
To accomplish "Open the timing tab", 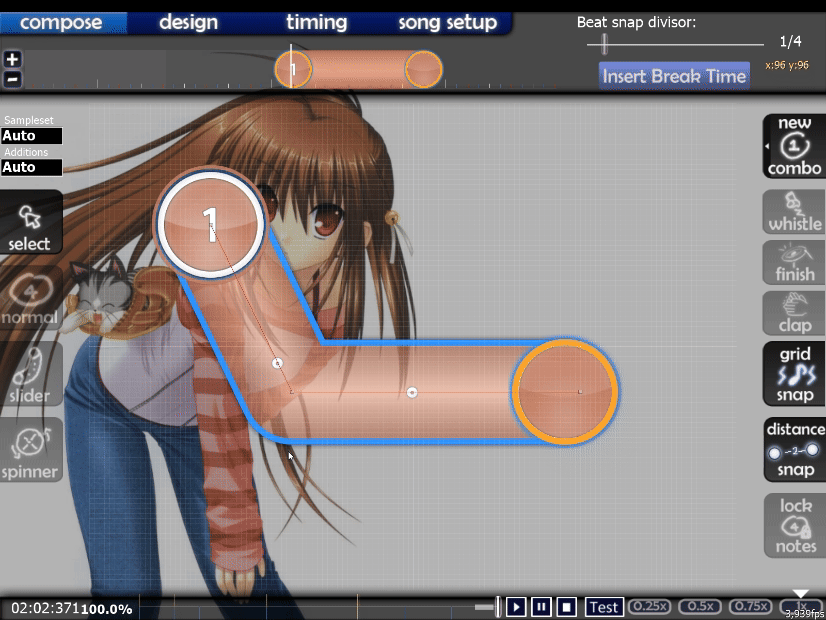I will pyautogui.click(x=316, y=22).
